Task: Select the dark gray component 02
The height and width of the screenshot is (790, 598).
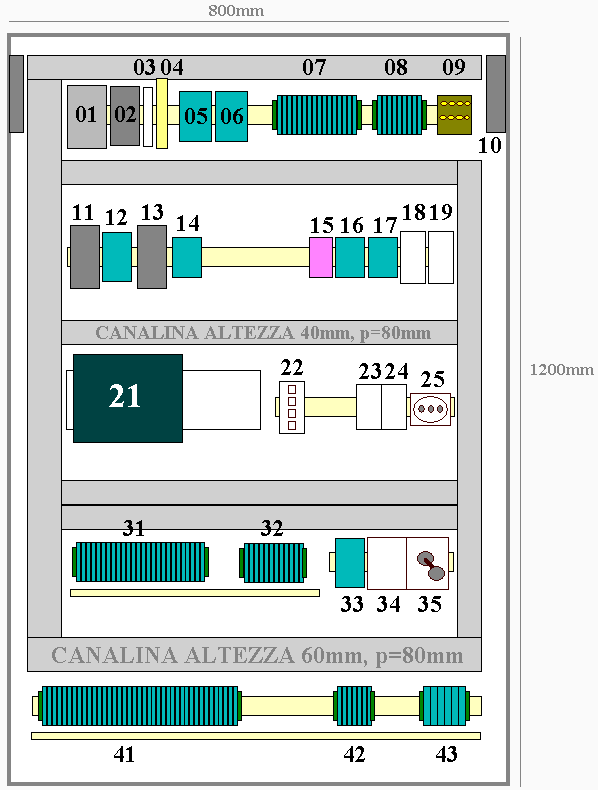Action: [125, 116]
